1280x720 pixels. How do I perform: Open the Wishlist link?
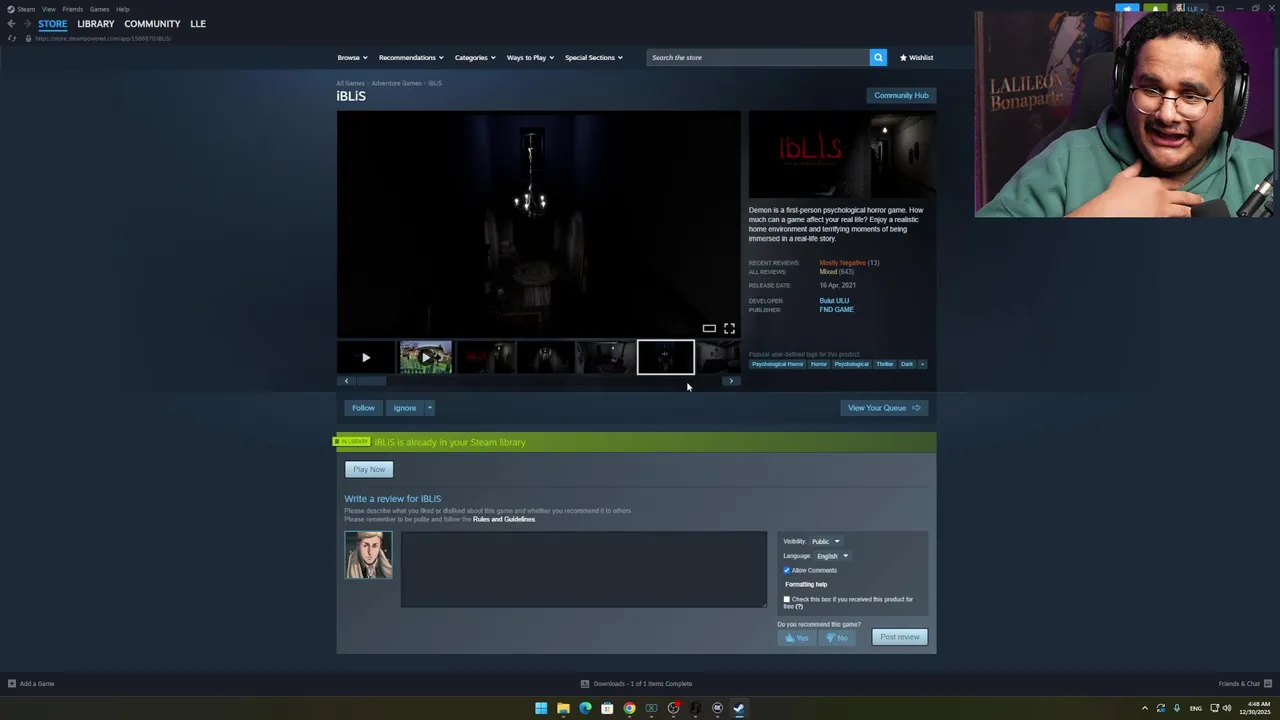pos(916,57)
